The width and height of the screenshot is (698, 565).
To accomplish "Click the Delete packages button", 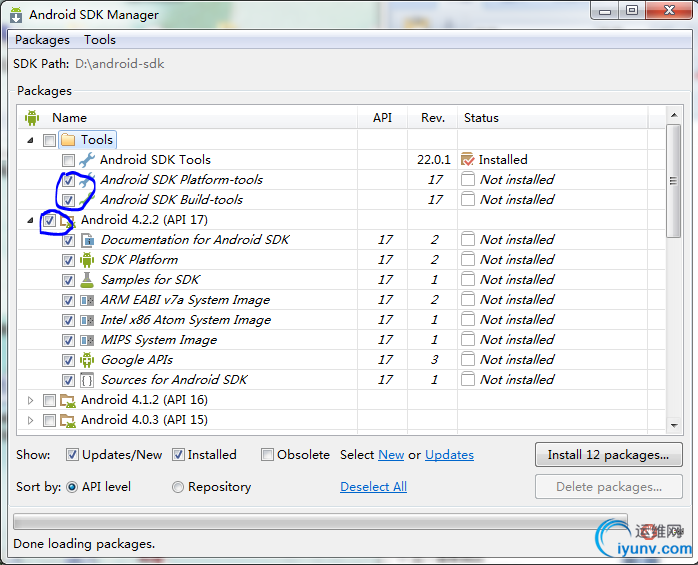I will click(x=609, y=487).
